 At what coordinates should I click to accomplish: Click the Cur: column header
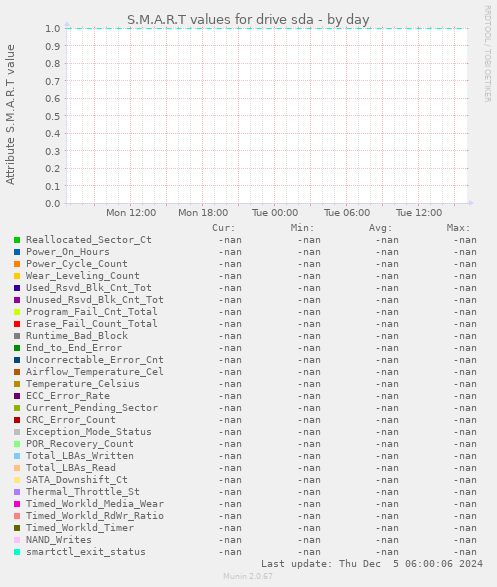pyautogui.click(x=224, y=228)
